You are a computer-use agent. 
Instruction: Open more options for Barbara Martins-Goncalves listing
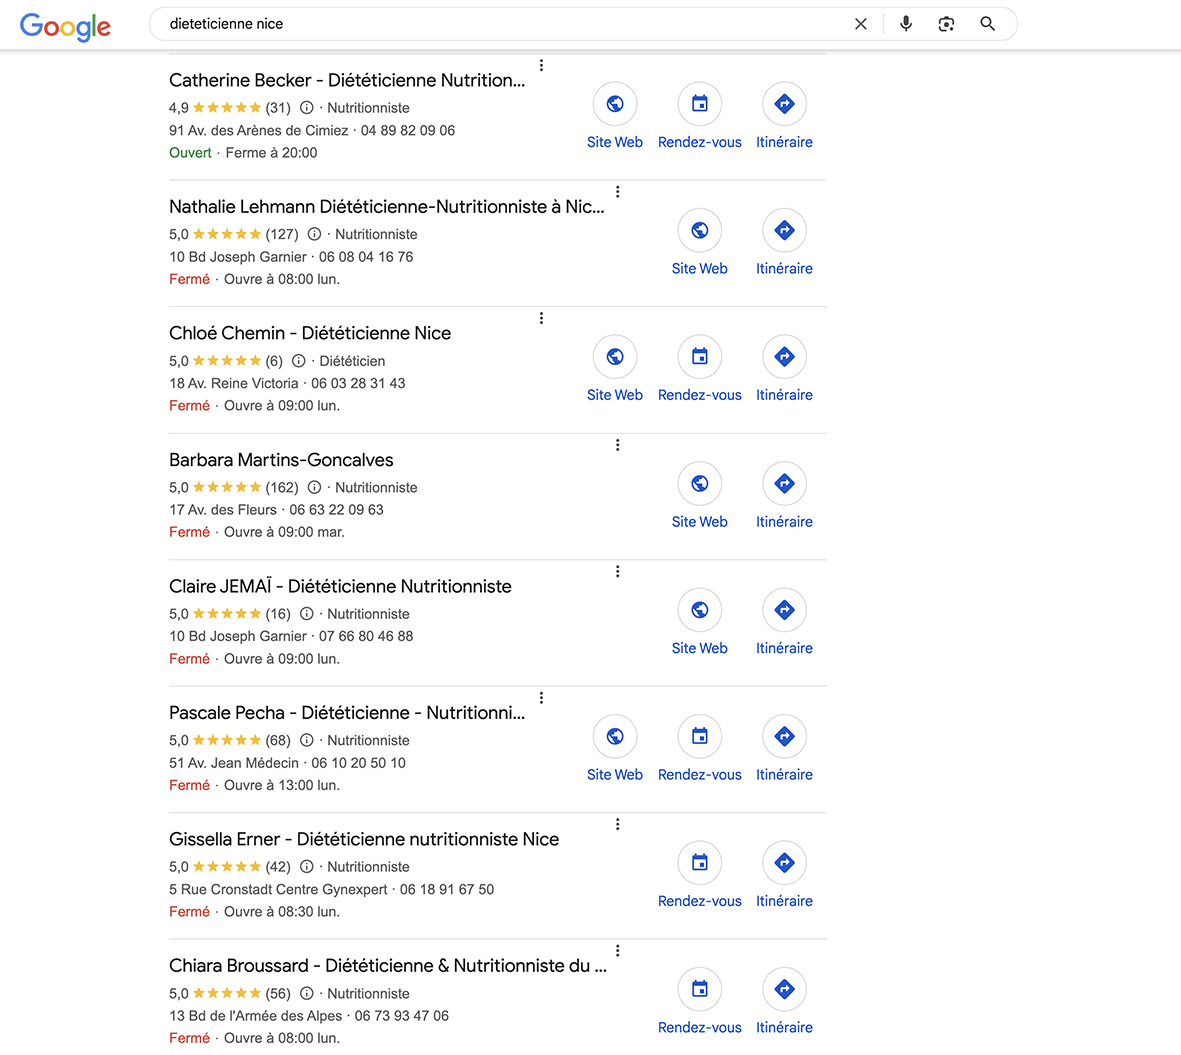(618, 445)
